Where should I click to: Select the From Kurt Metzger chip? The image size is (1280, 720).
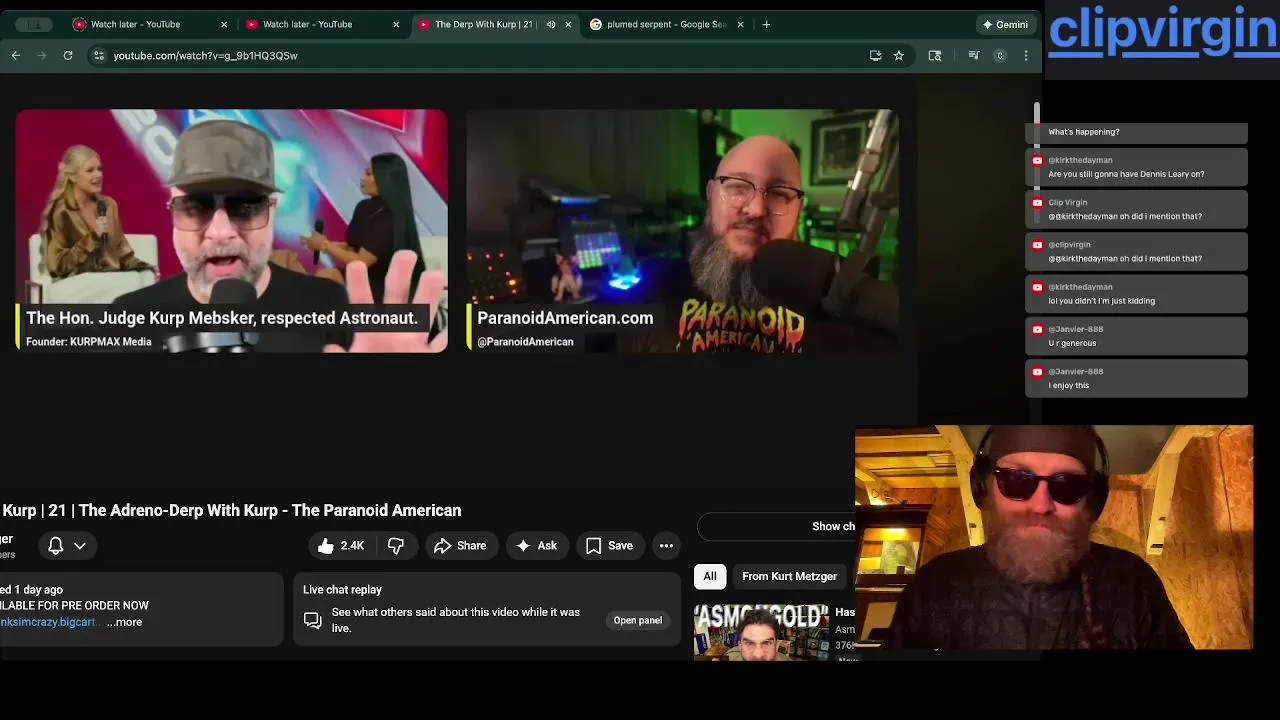click(x=789, y=576)
